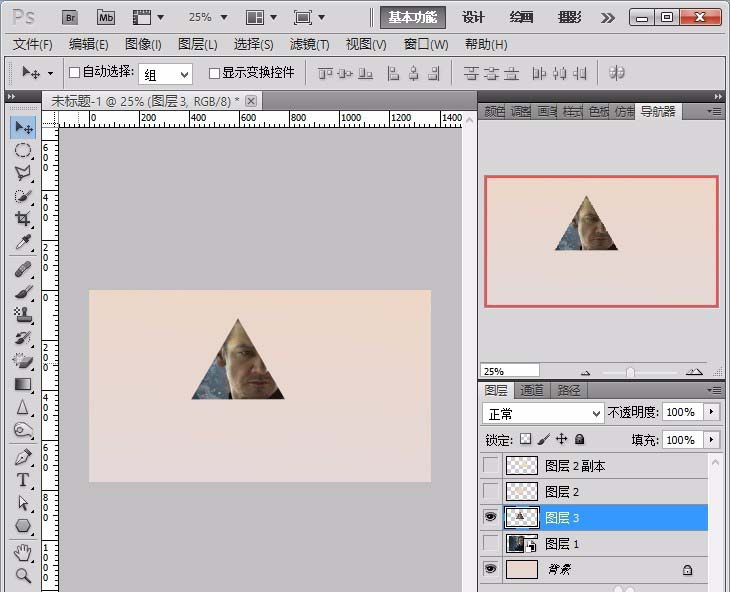Enable 显示变换控件 checkbox

click(214, 73)
